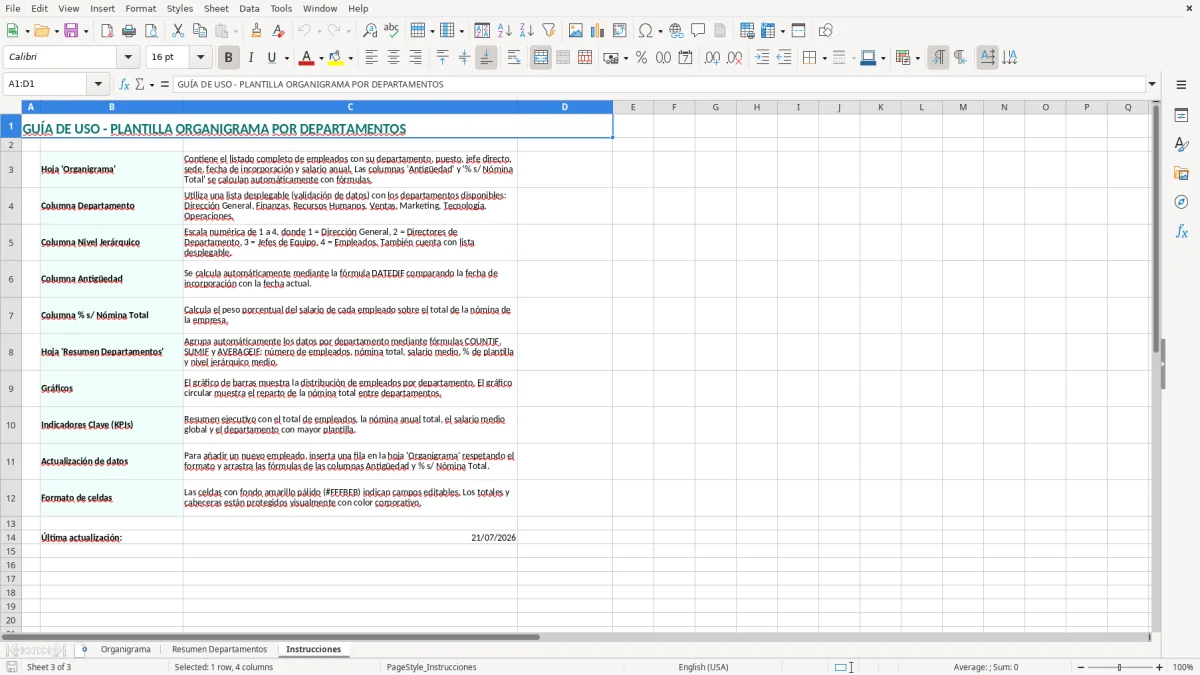Open the Sheet menu
The height and width of the screenshot is (675, 1200).
(216, 8)
